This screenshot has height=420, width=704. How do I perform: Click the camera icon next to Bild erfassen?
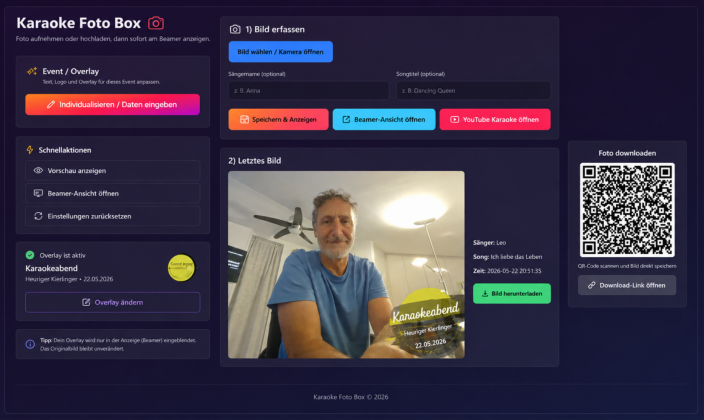click(235, 29)
